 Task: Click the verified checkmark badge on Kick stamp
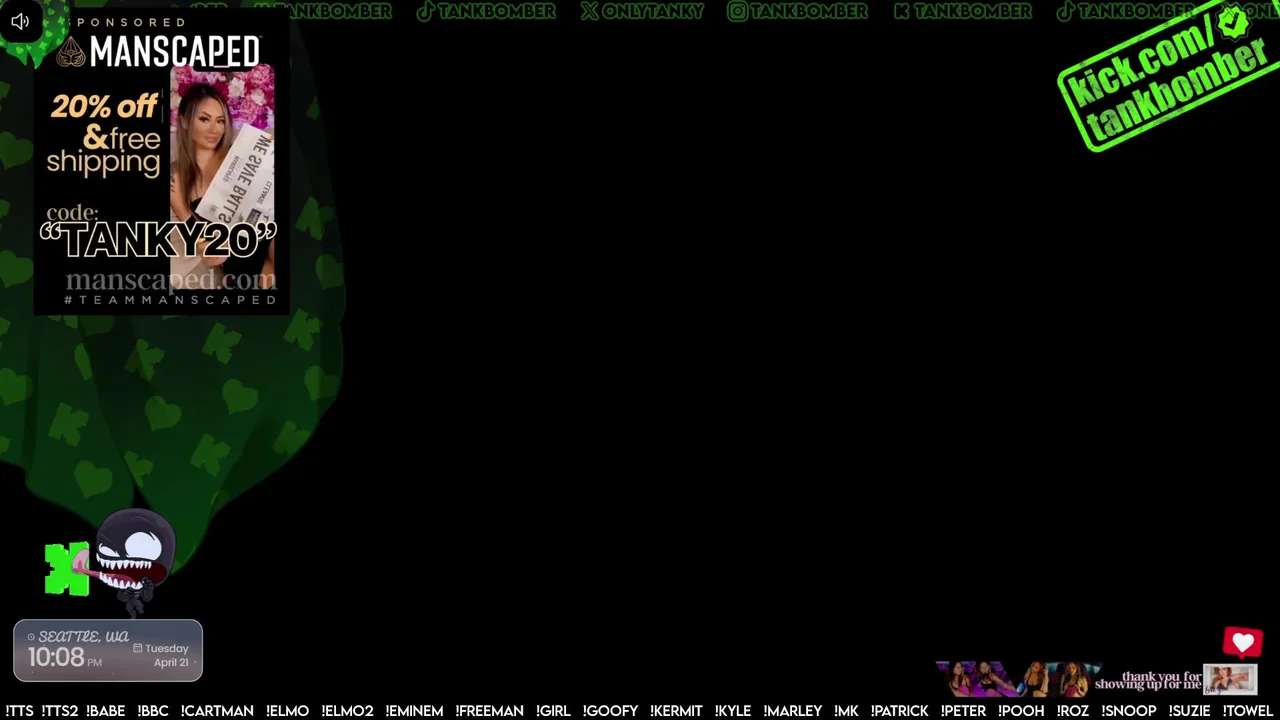[1233, 22]
